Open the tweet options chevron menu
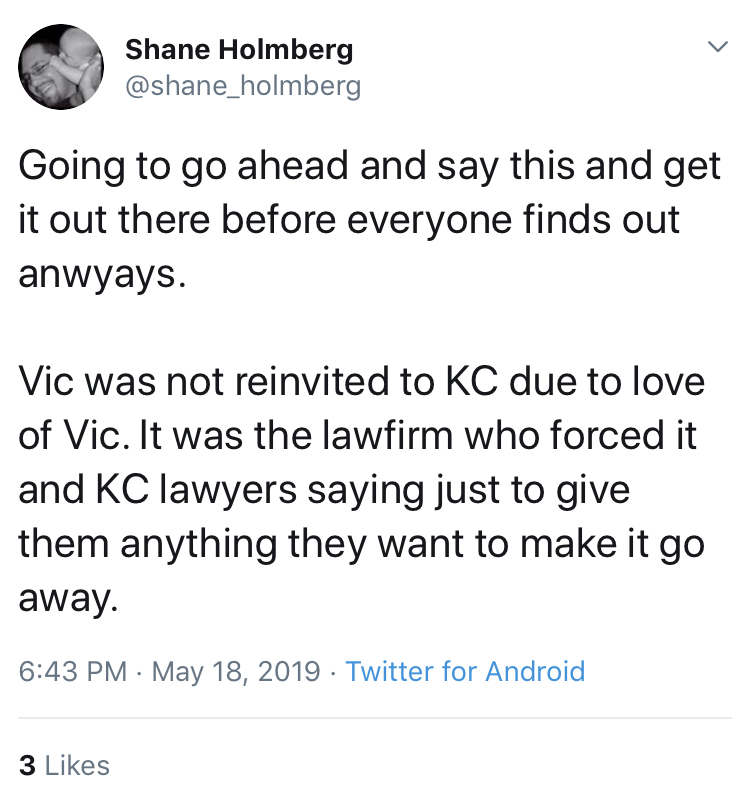This screenshot has width=750, height=798. click(x=718, y=47)
